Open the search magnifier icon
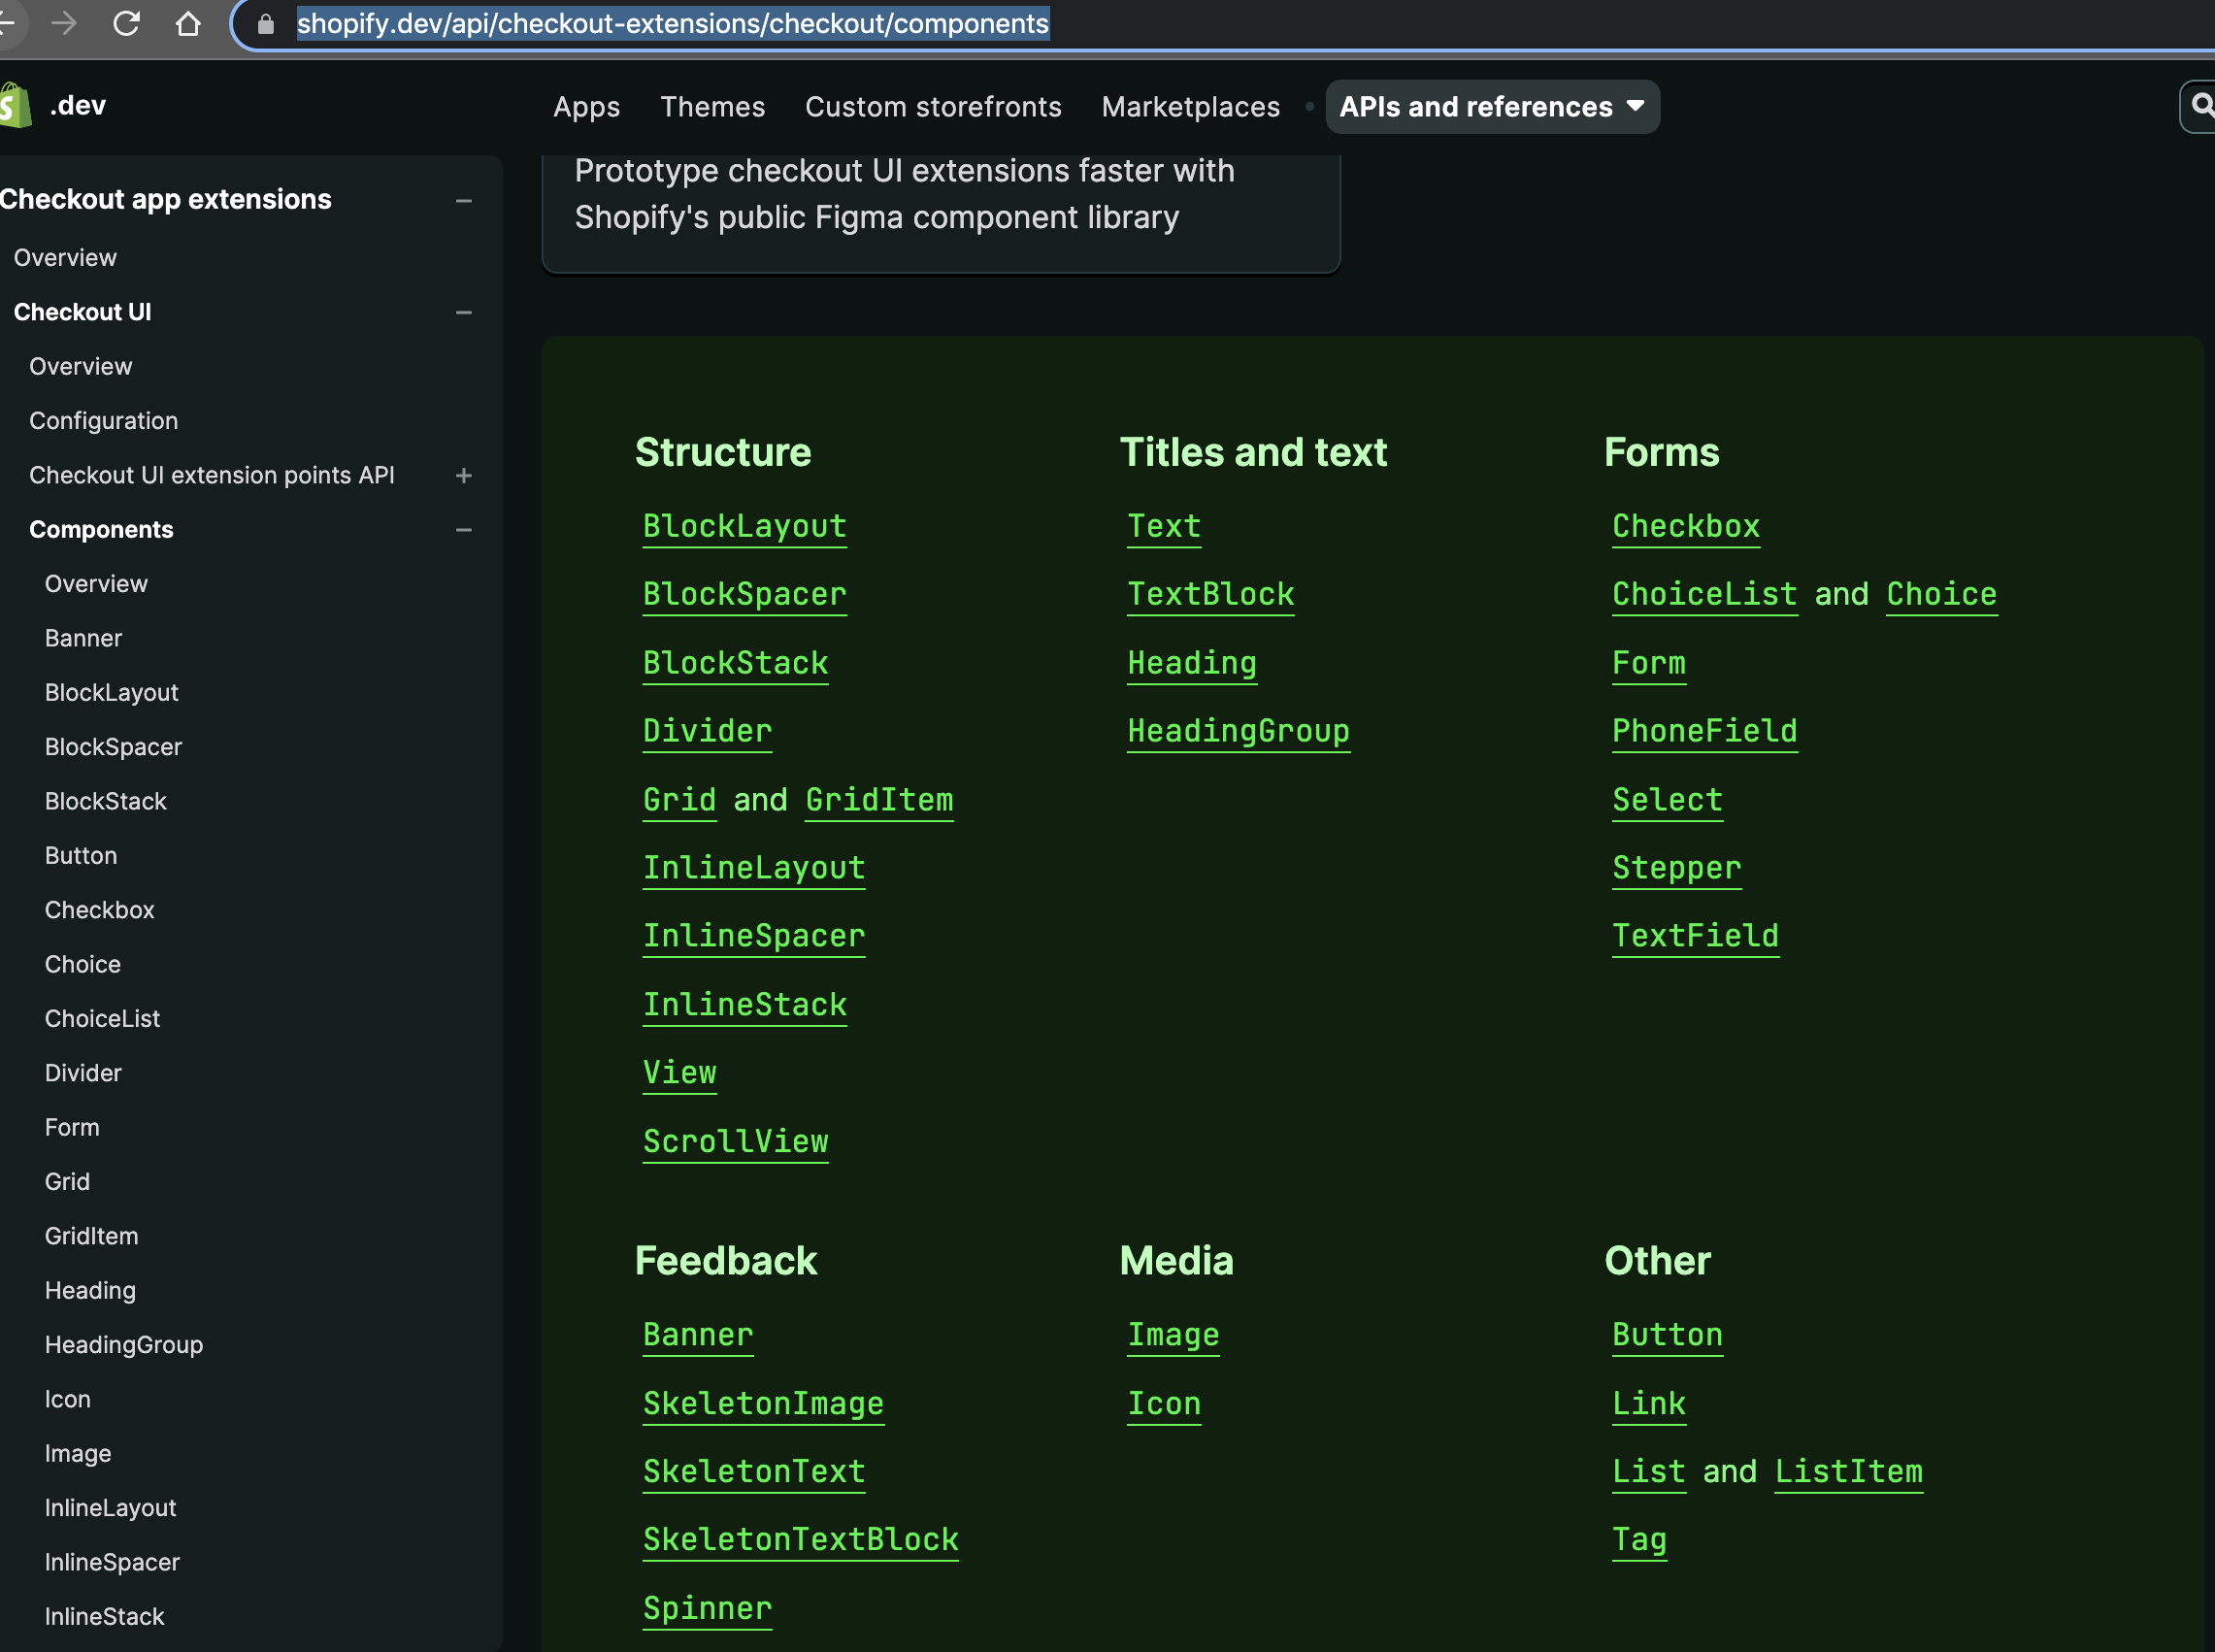 pyautogui.click(x=2202, y=106)
